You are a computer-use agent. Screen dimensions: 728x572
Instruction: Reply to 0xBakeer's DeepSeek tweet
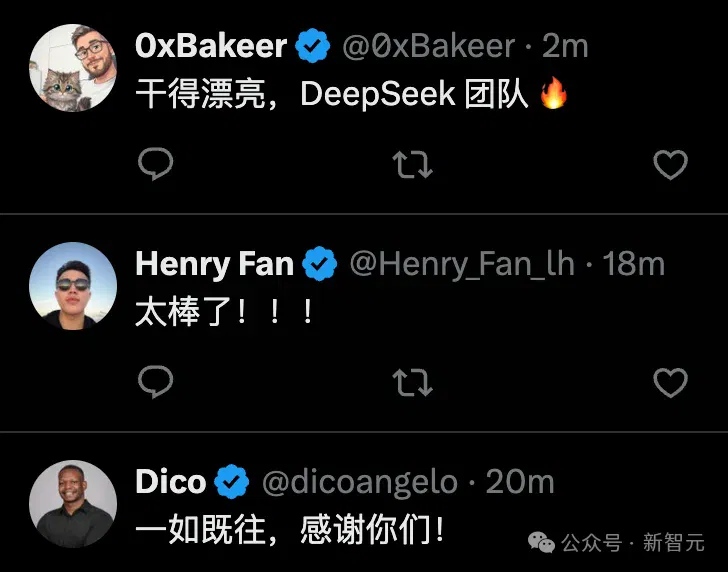156,163
